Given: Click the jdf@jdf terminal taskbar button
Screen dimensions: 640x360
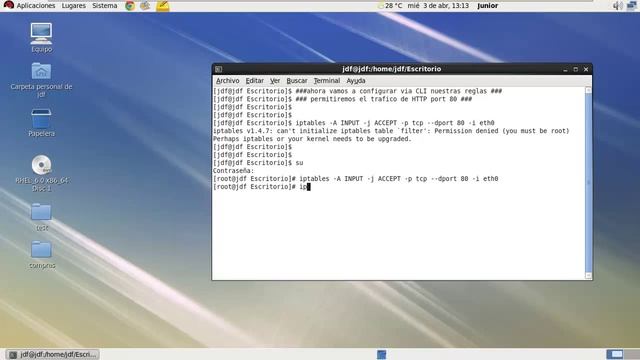Looking at the screenshot, I should click(x=53, y=354).
